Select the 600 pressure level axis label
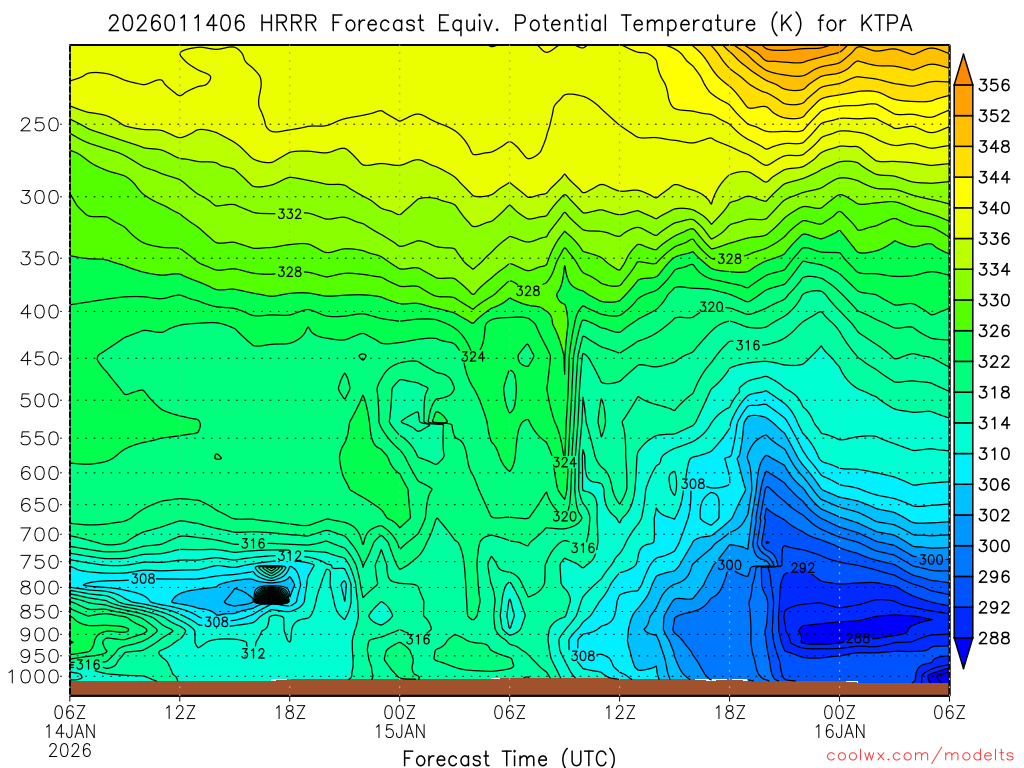The width and height of the screenshot is (1024, 768). [x=40, y=473]
